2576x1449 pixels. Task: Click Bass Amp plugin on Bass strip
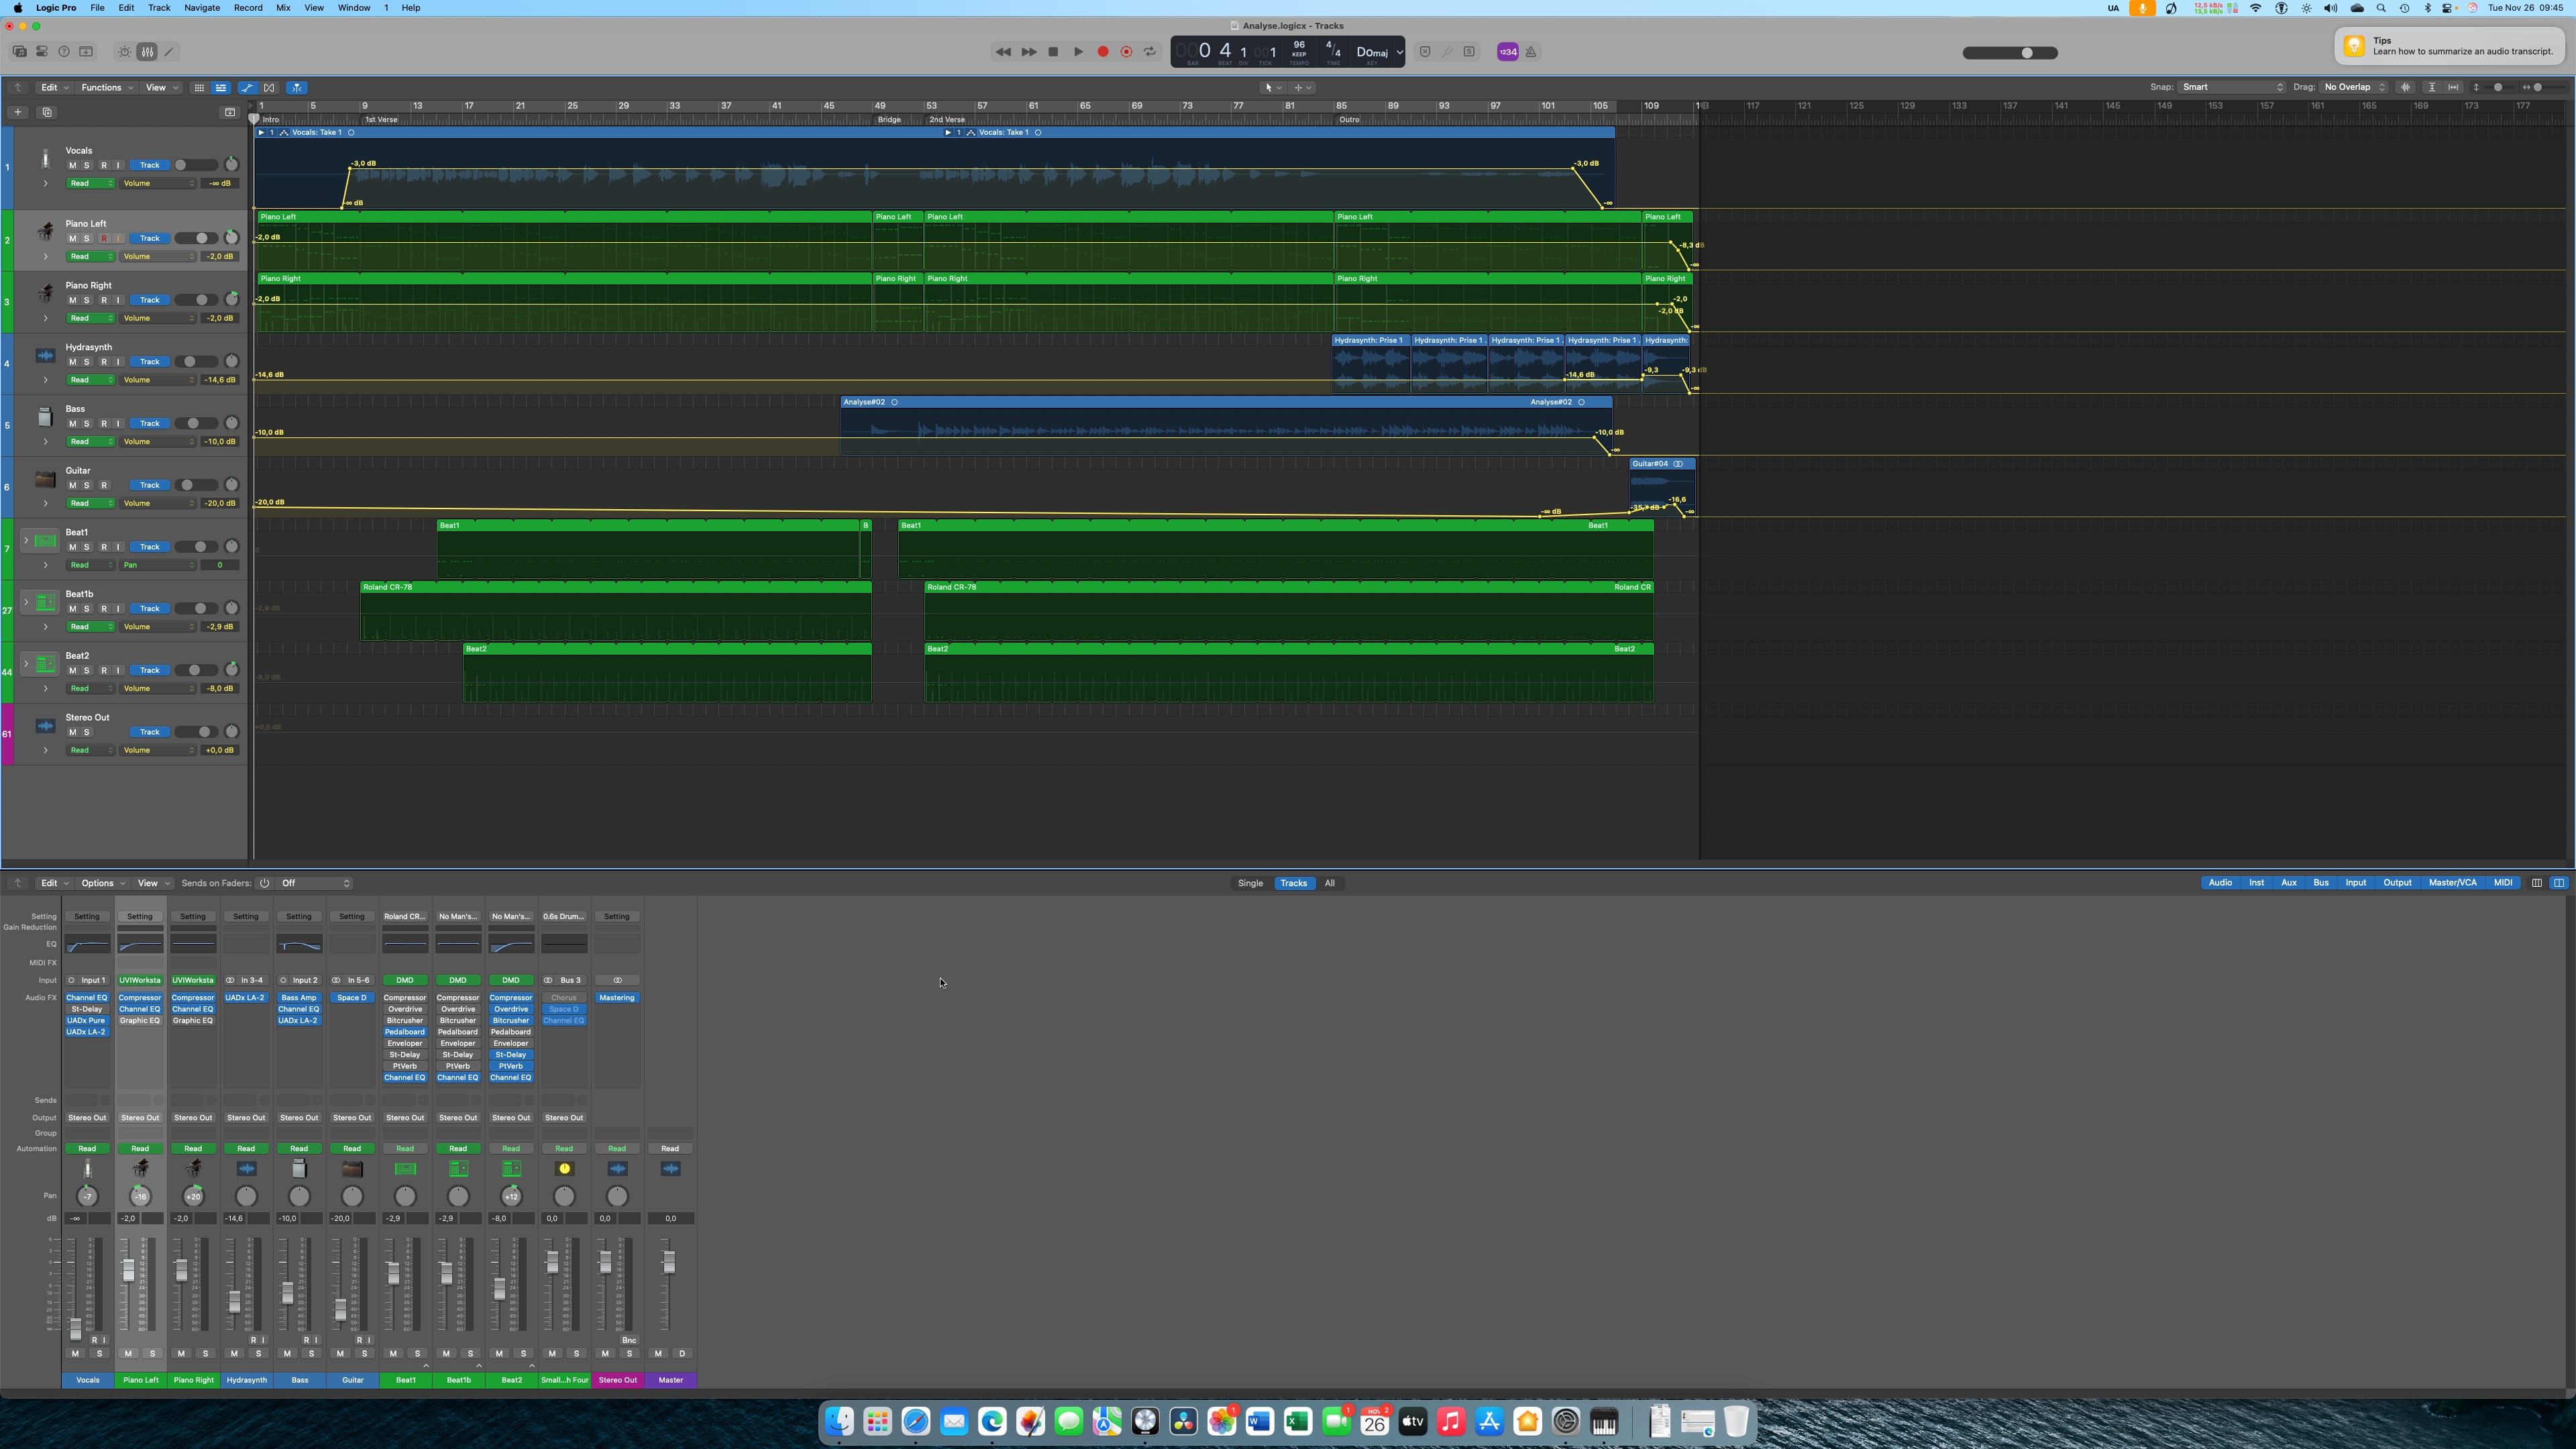(x=299, y=998)
